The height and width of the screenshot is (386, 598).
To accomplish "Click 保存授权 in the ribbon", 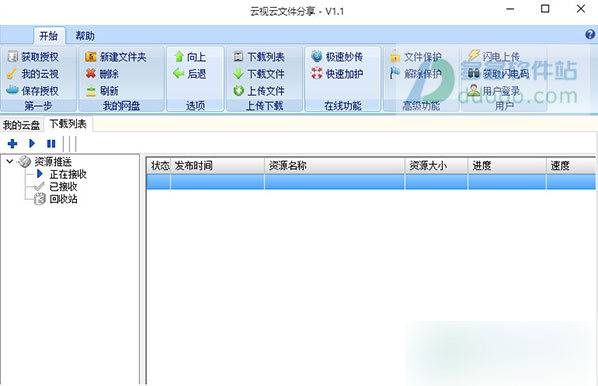I will 33,91.
